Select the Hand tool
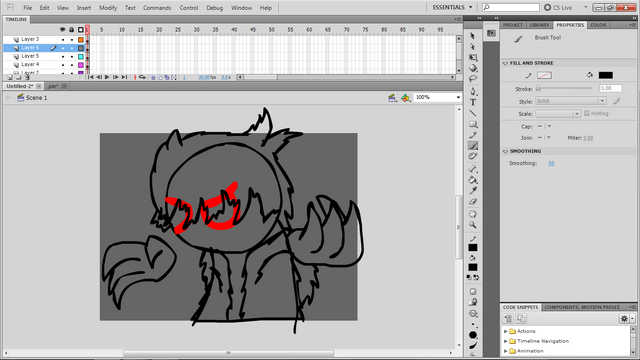640x360 pixels. (x=473, y=214)
